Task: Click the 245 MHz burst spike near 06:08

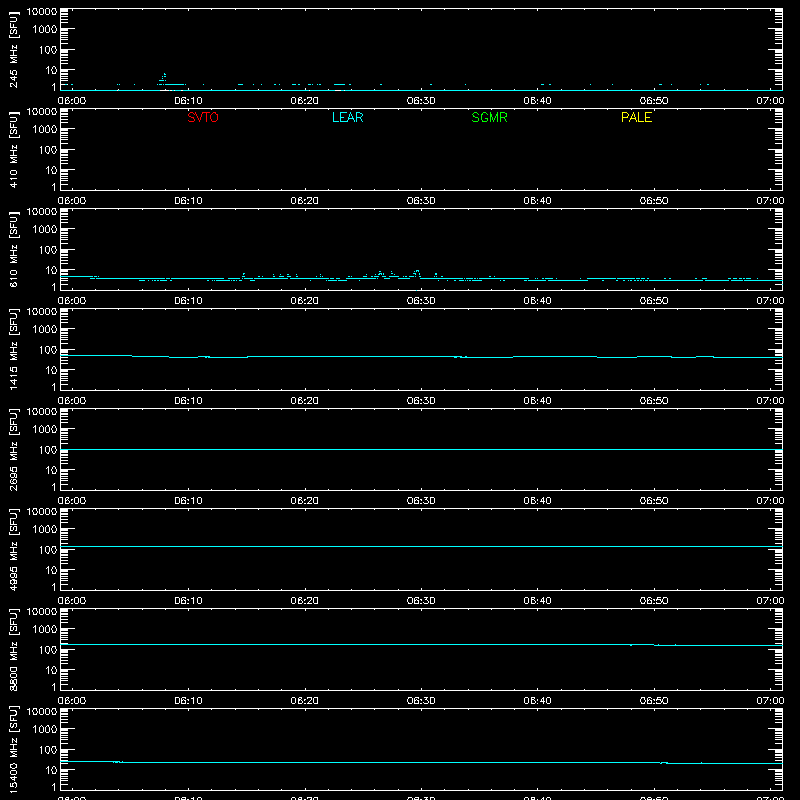Action: click(164, 78)
